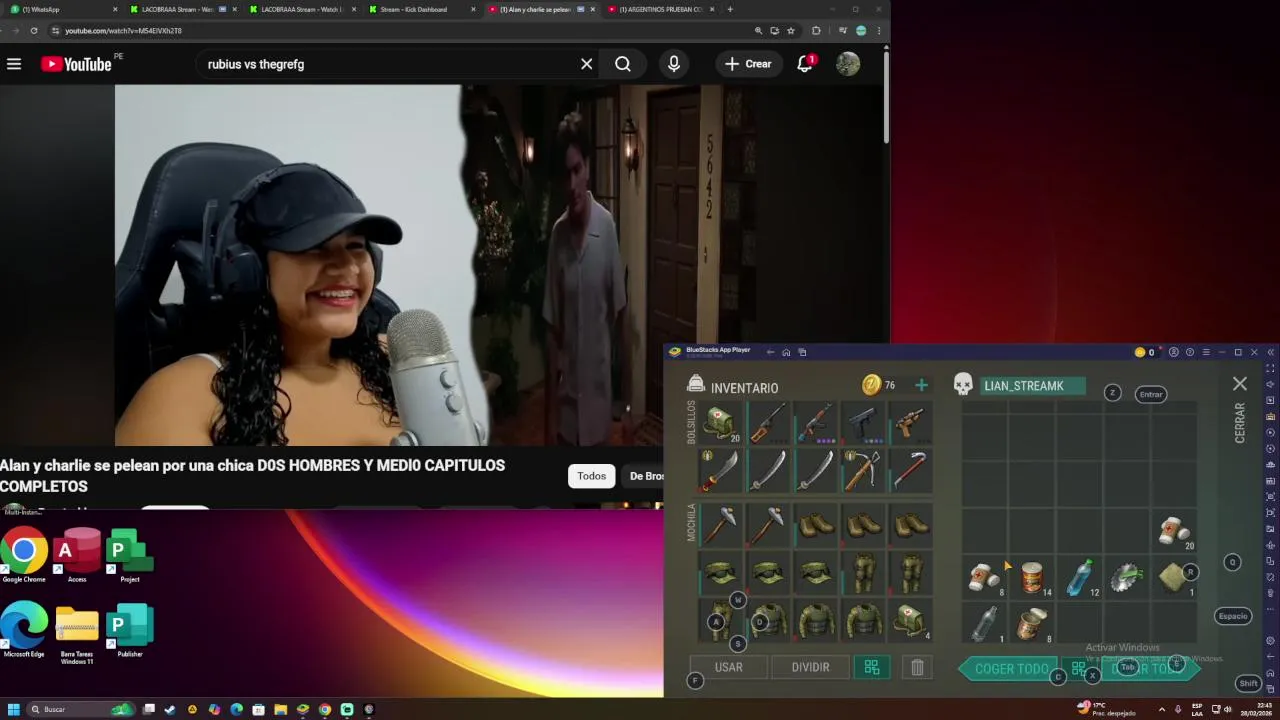Click the voice search microphone icon
The height and width of the screenshot is (720, 1280).
tap(674, 64)
